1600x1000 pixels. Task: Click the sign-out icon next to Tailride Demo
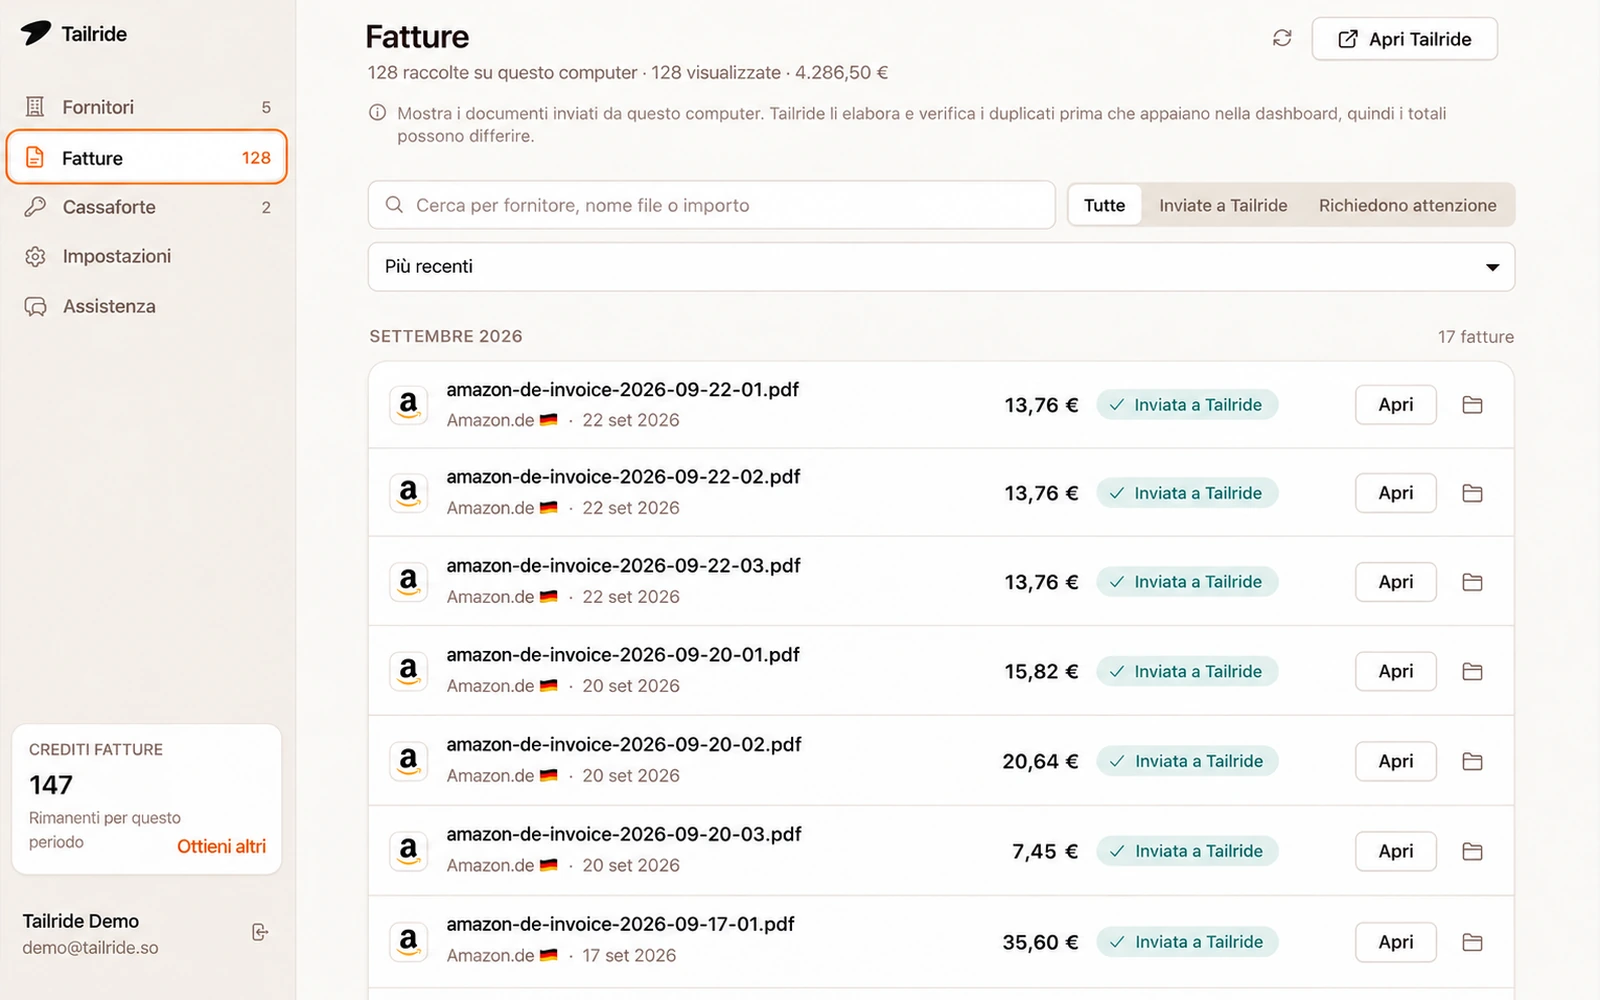[x=260, y=932]
